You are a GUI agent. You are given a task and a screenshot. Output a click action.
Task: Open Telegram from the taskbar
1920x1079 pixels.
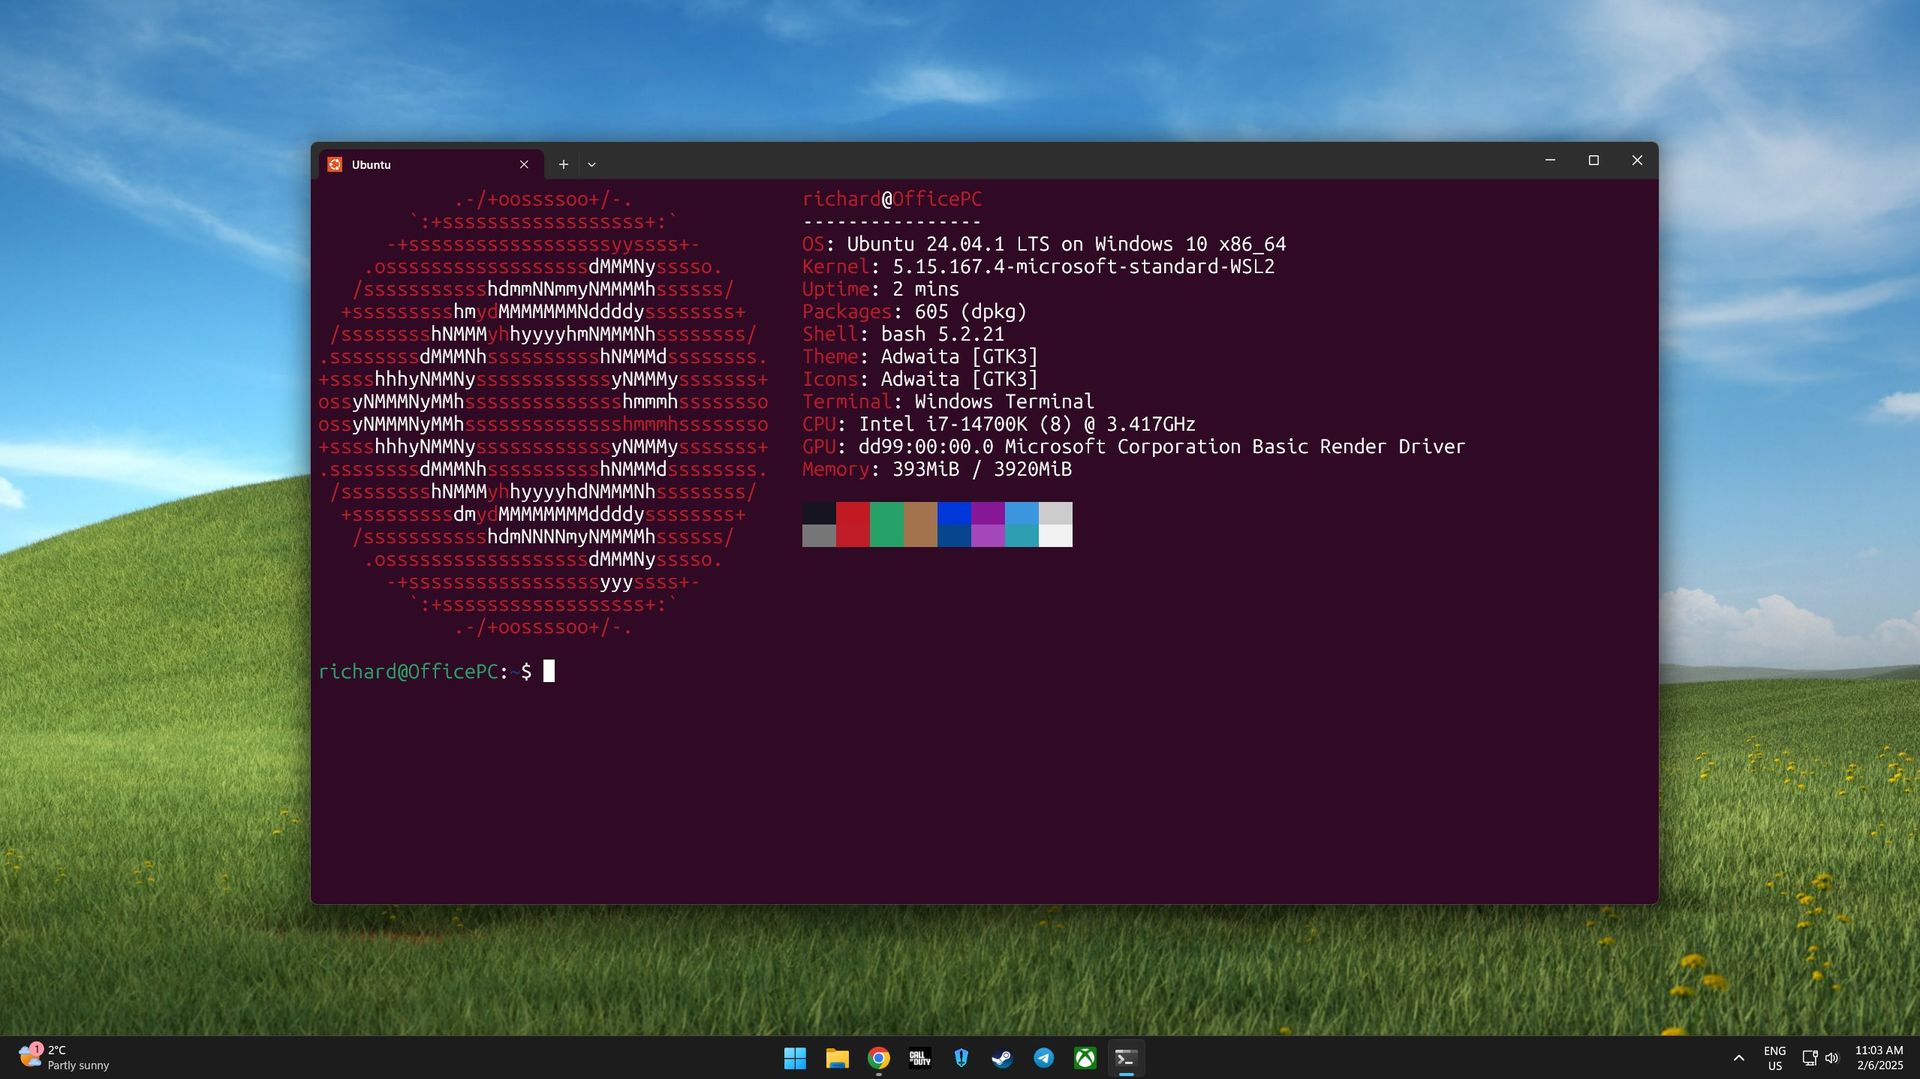point(1043,1058)
